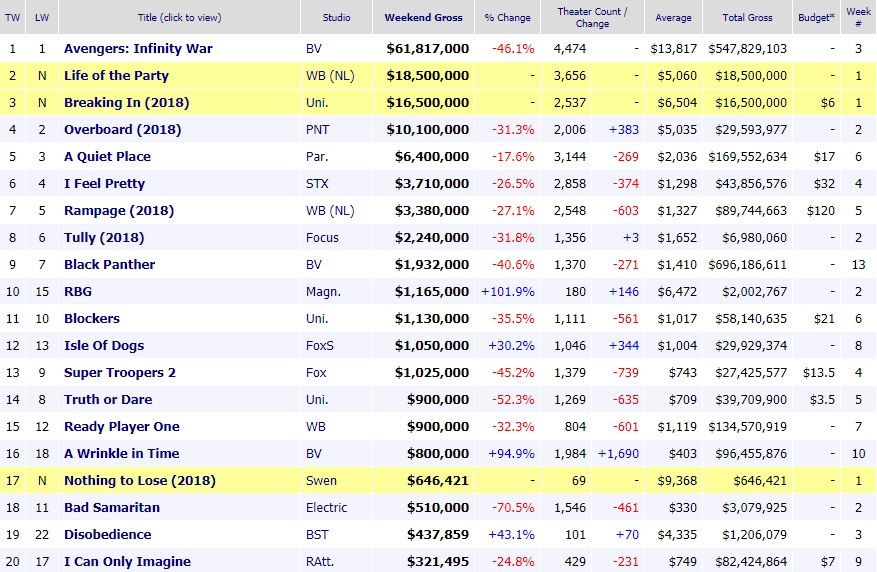
Task: Sort by Average column header
Action: [673, 17]
